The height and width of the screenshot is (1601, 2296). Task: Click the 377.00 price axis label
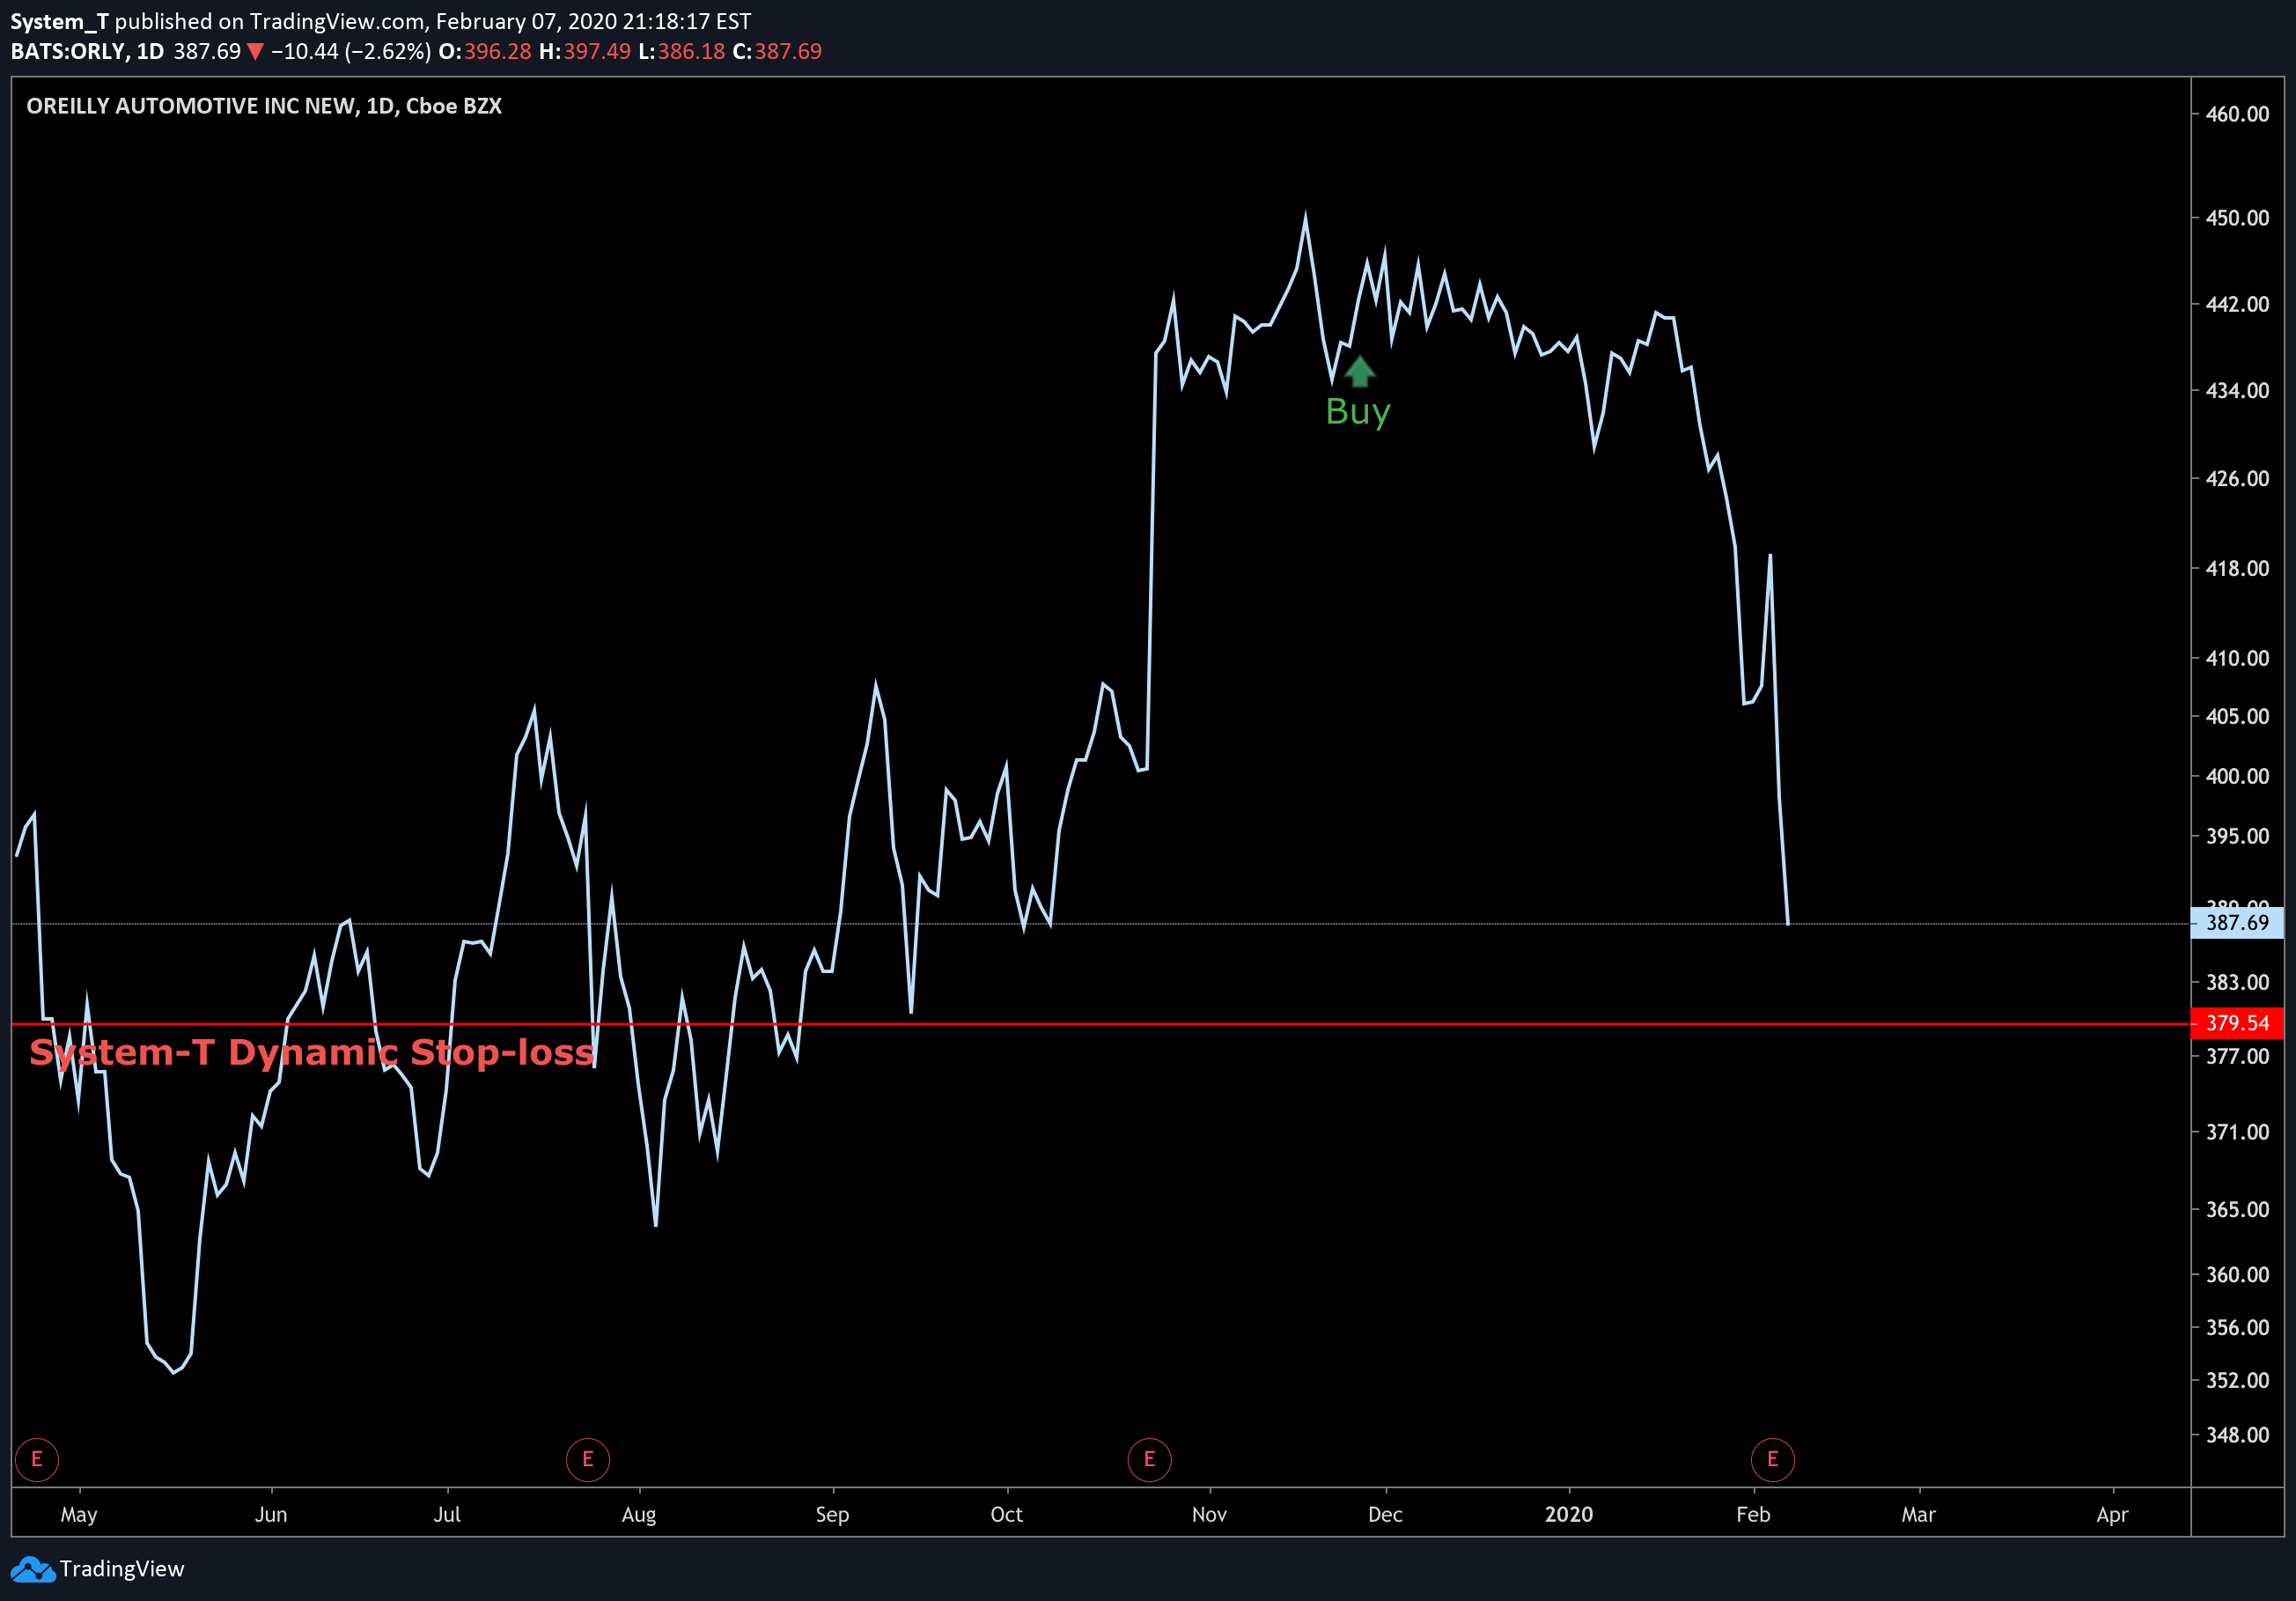click(x=2238, y=1057)
